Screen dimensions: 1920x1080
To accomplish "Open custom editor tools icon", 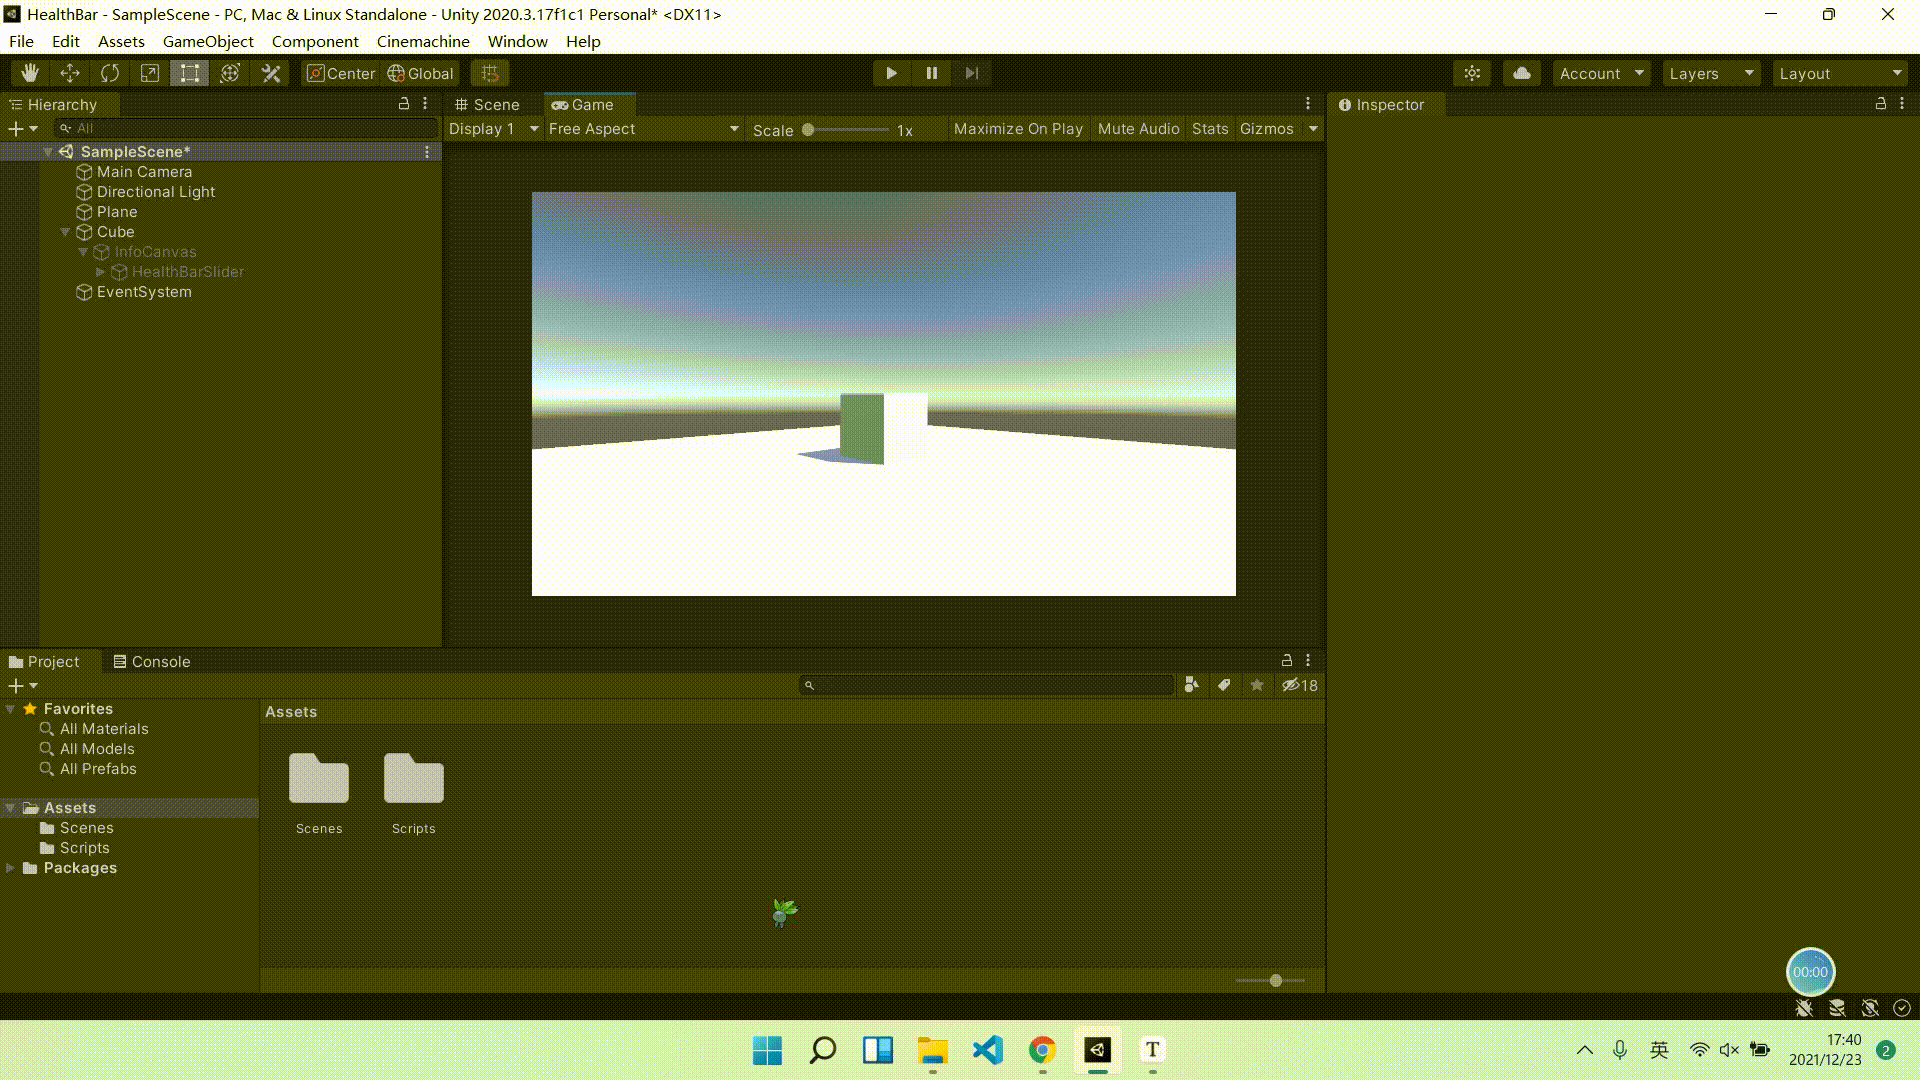I will tap(271, 73).
